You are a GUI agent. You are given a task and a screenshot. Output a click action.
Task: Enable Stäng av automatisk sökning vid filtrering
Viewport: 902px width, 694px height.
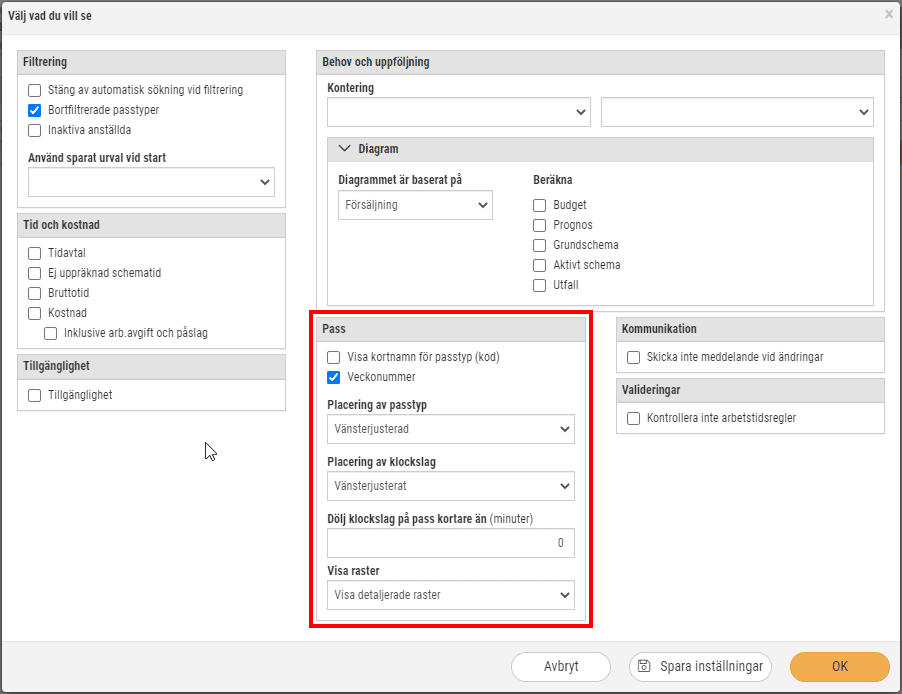35,90
